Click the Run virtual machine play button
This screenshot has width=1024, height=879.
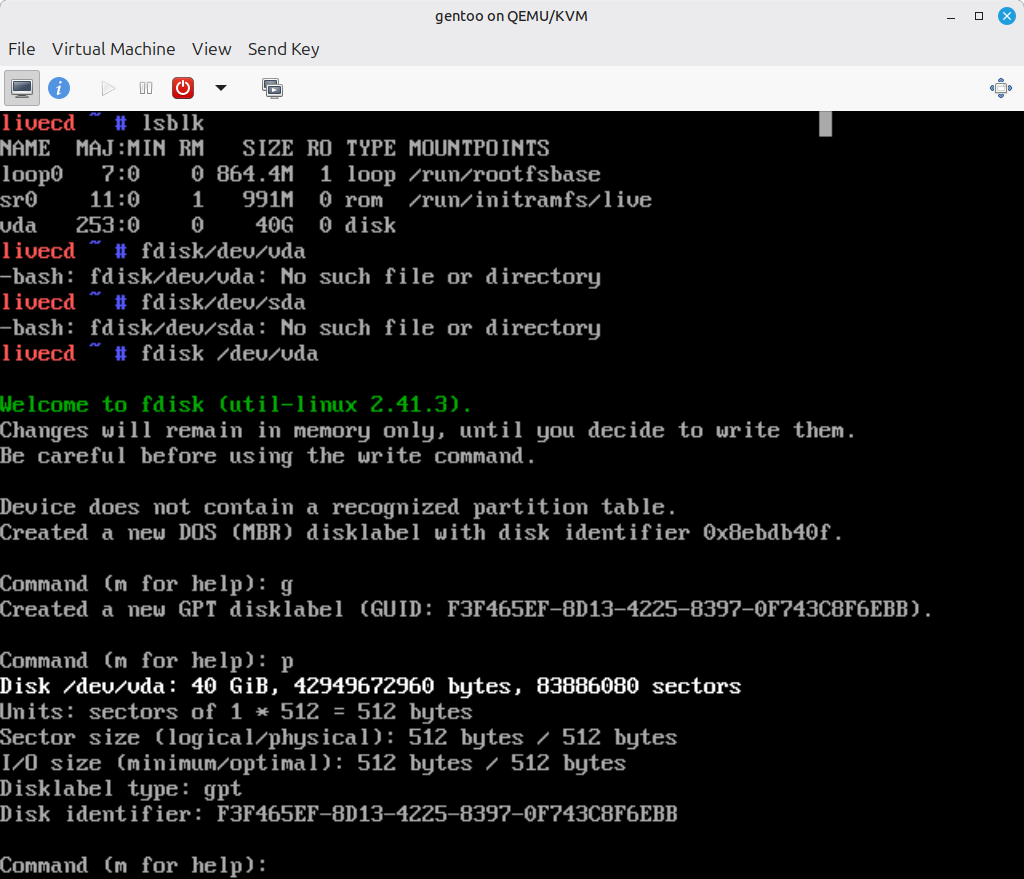[x=108, y=88]
